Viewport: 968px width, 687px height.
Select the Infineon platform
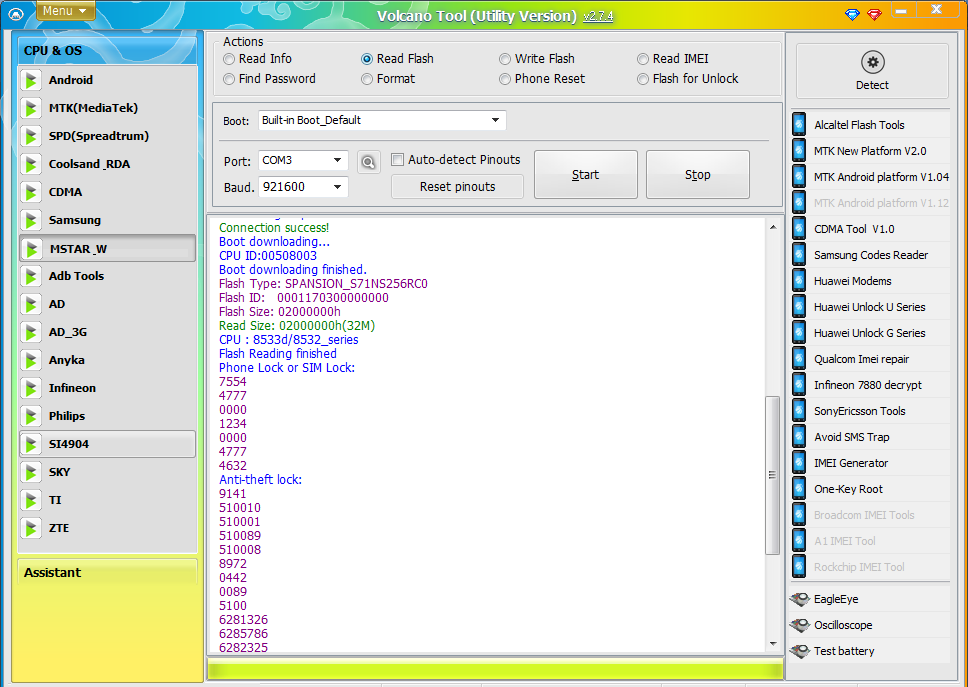pyautogui.click(x=107, y=388)
